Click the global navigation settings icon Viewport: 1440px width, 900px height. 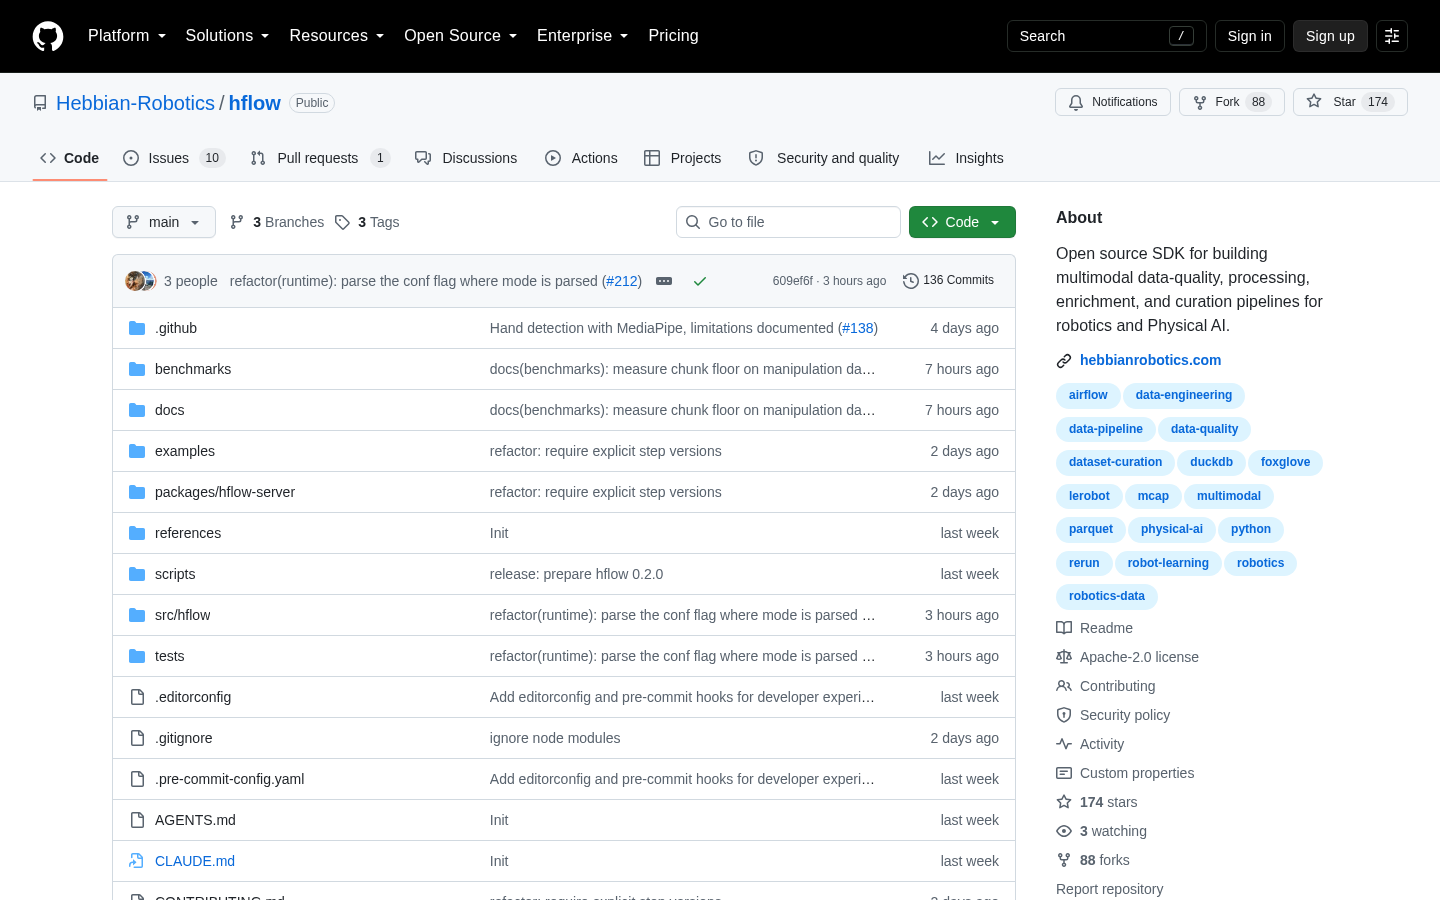pyautogui.click(x=1392, y=36)
